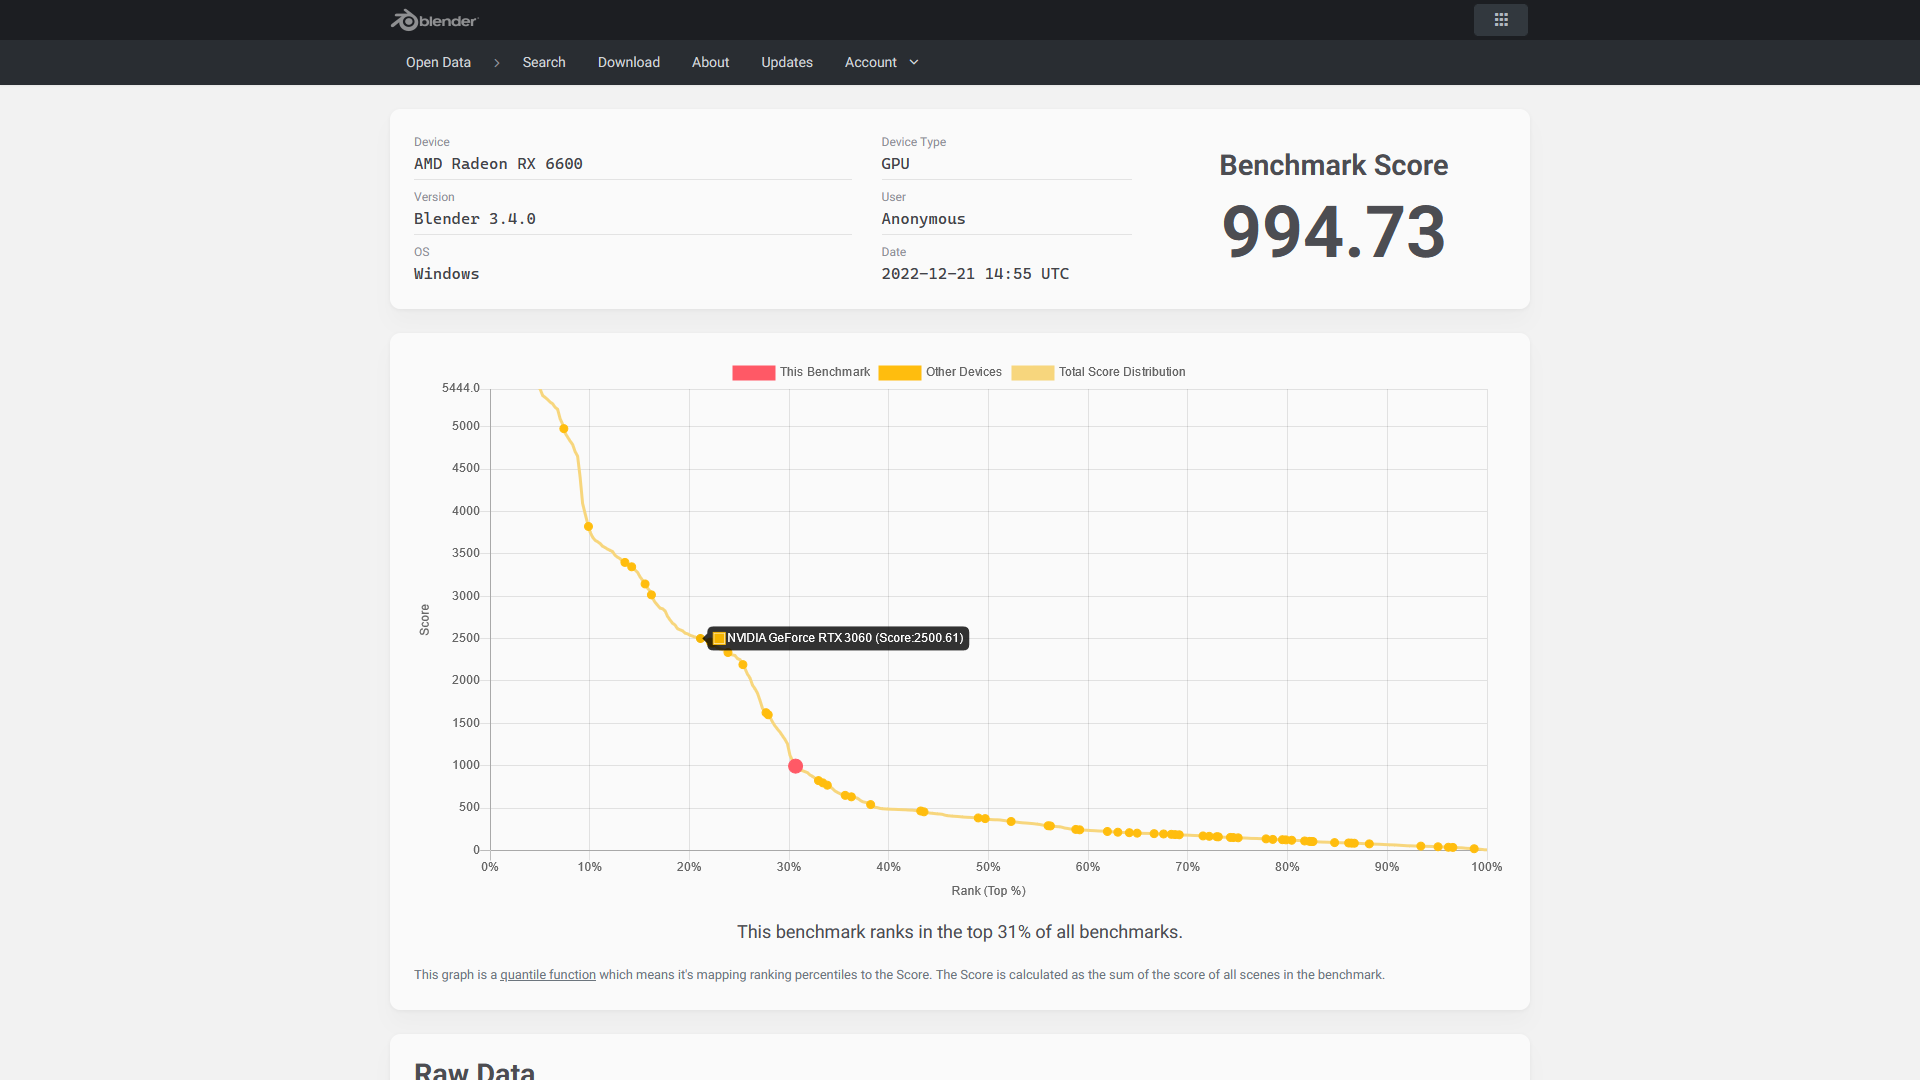Click the RTX 3060 tooltip color square
Screen dimensions: 1920x1080
coord(719,638)
